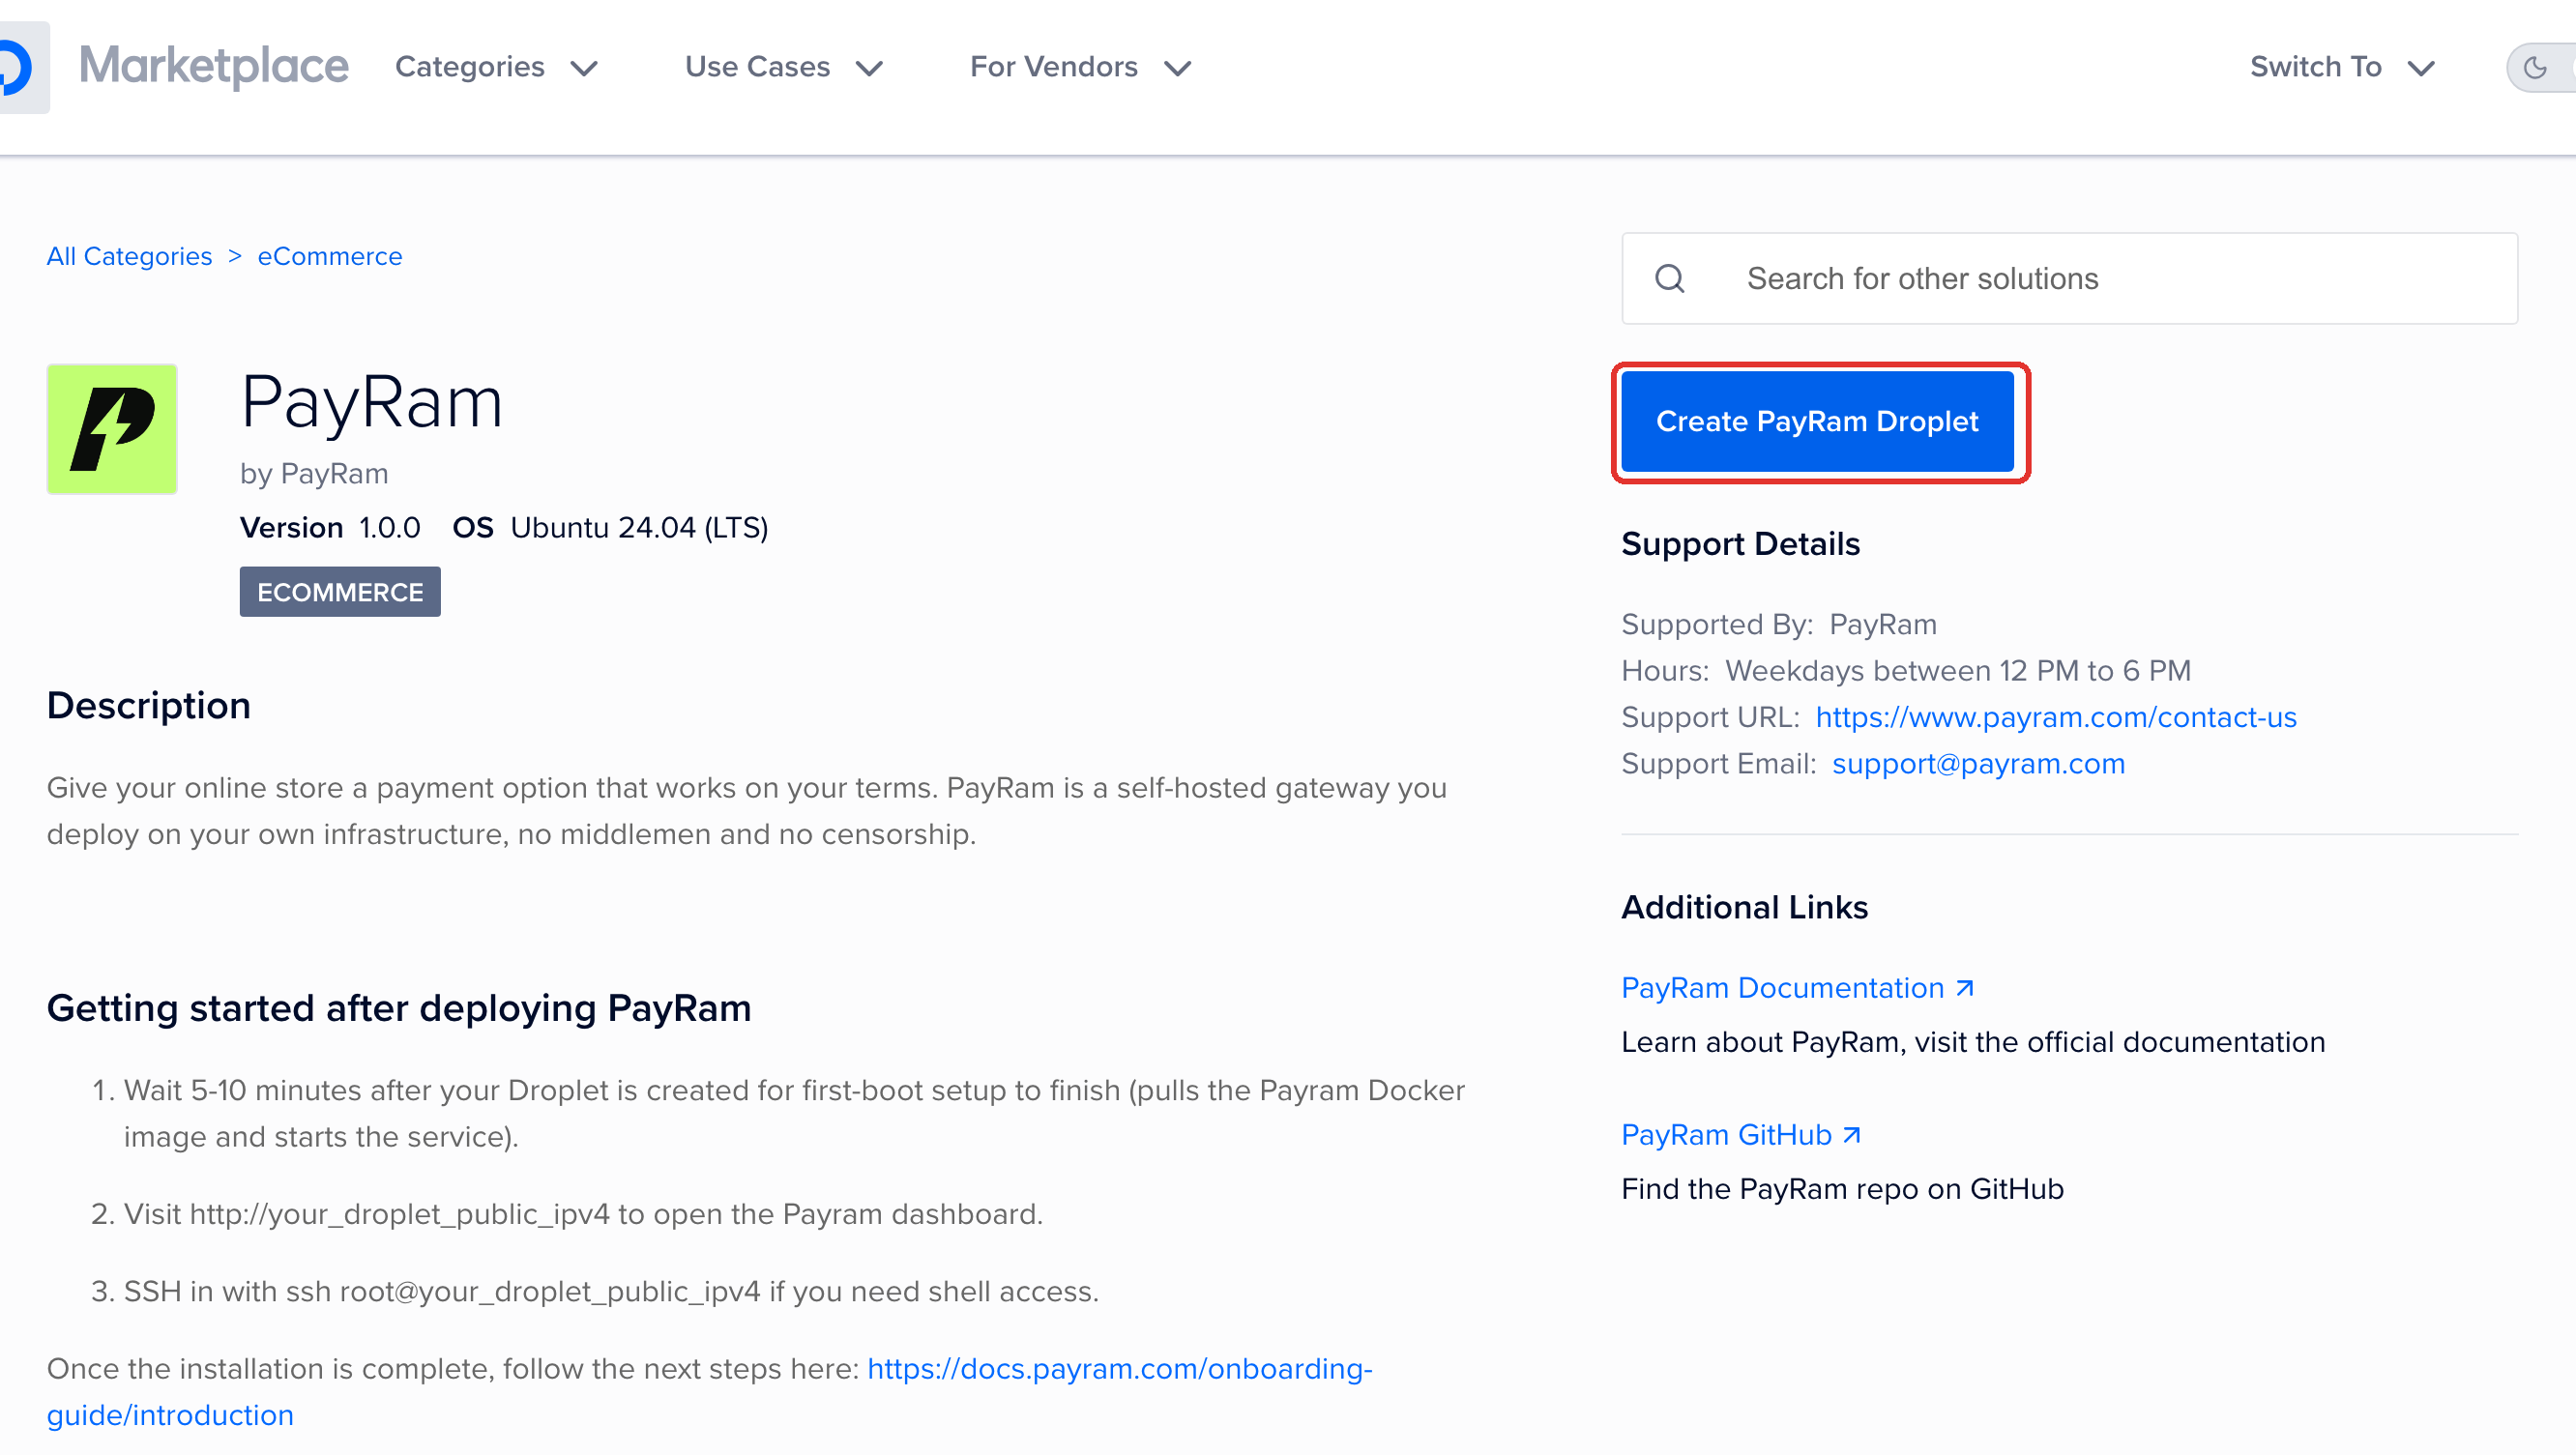The height and width of the screenshot is (1455, 2576).
Task: Click 'Getting started after deploying PayRam' heading
Action: [x=399, y=1008]
